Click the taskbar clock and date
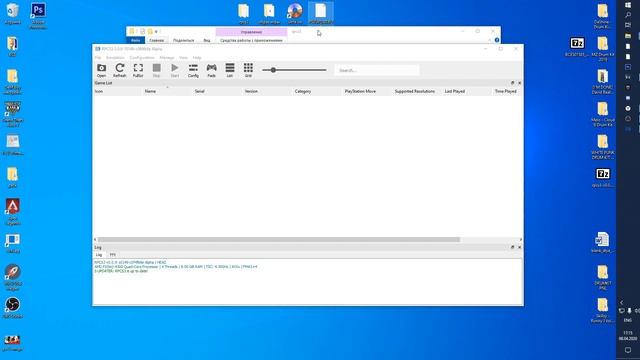Viewport: 640px width, 360px height. click(x=628, y=336)
